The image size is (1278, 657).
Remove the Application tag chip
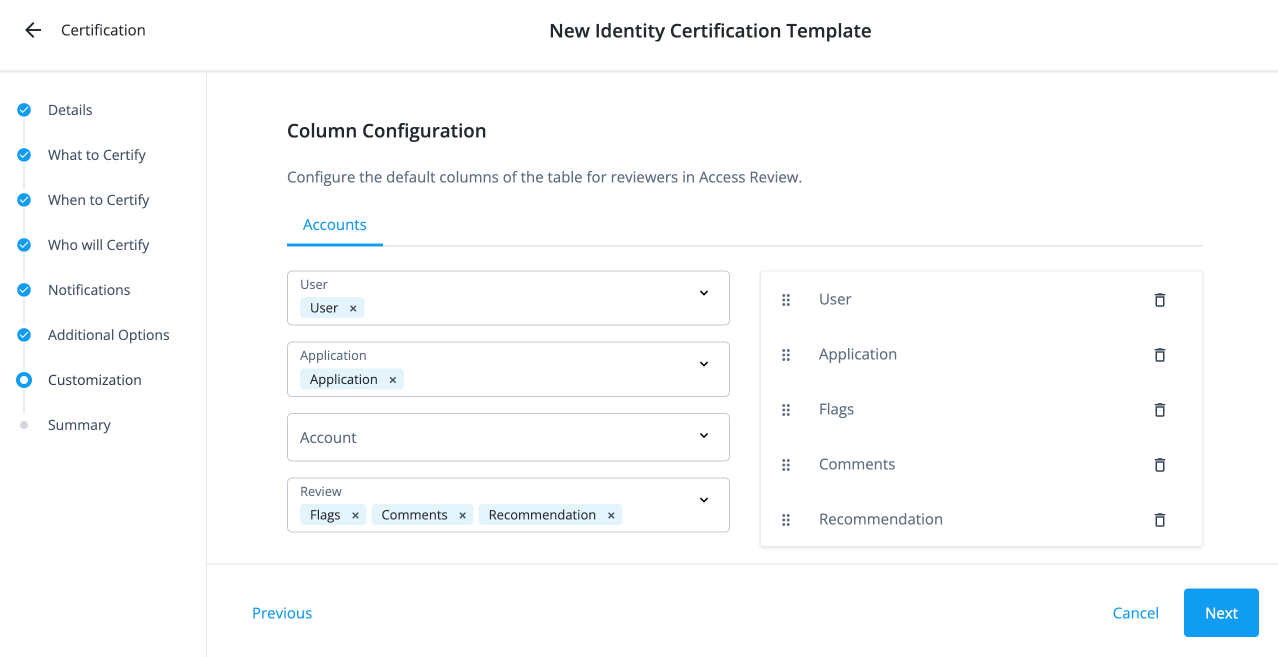point(392,379)
